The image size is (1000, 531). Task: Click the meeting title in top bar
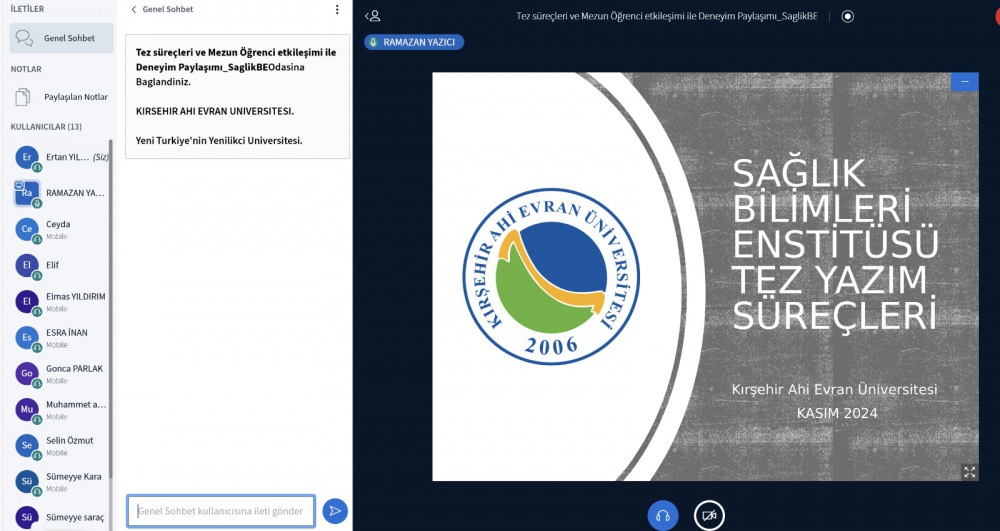click(666, 17)
